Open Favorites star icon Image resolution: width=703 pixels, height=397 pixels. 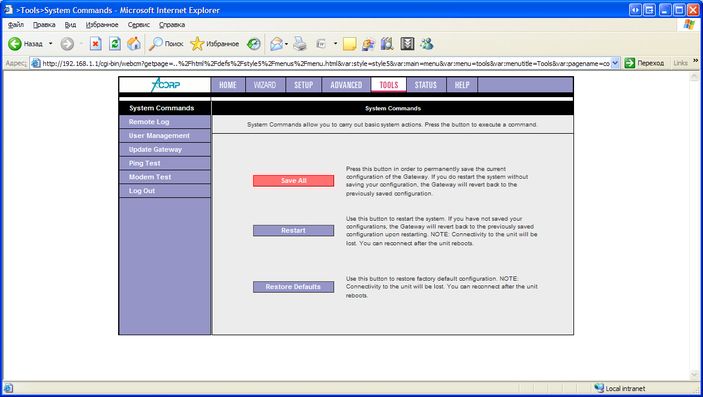197,44
